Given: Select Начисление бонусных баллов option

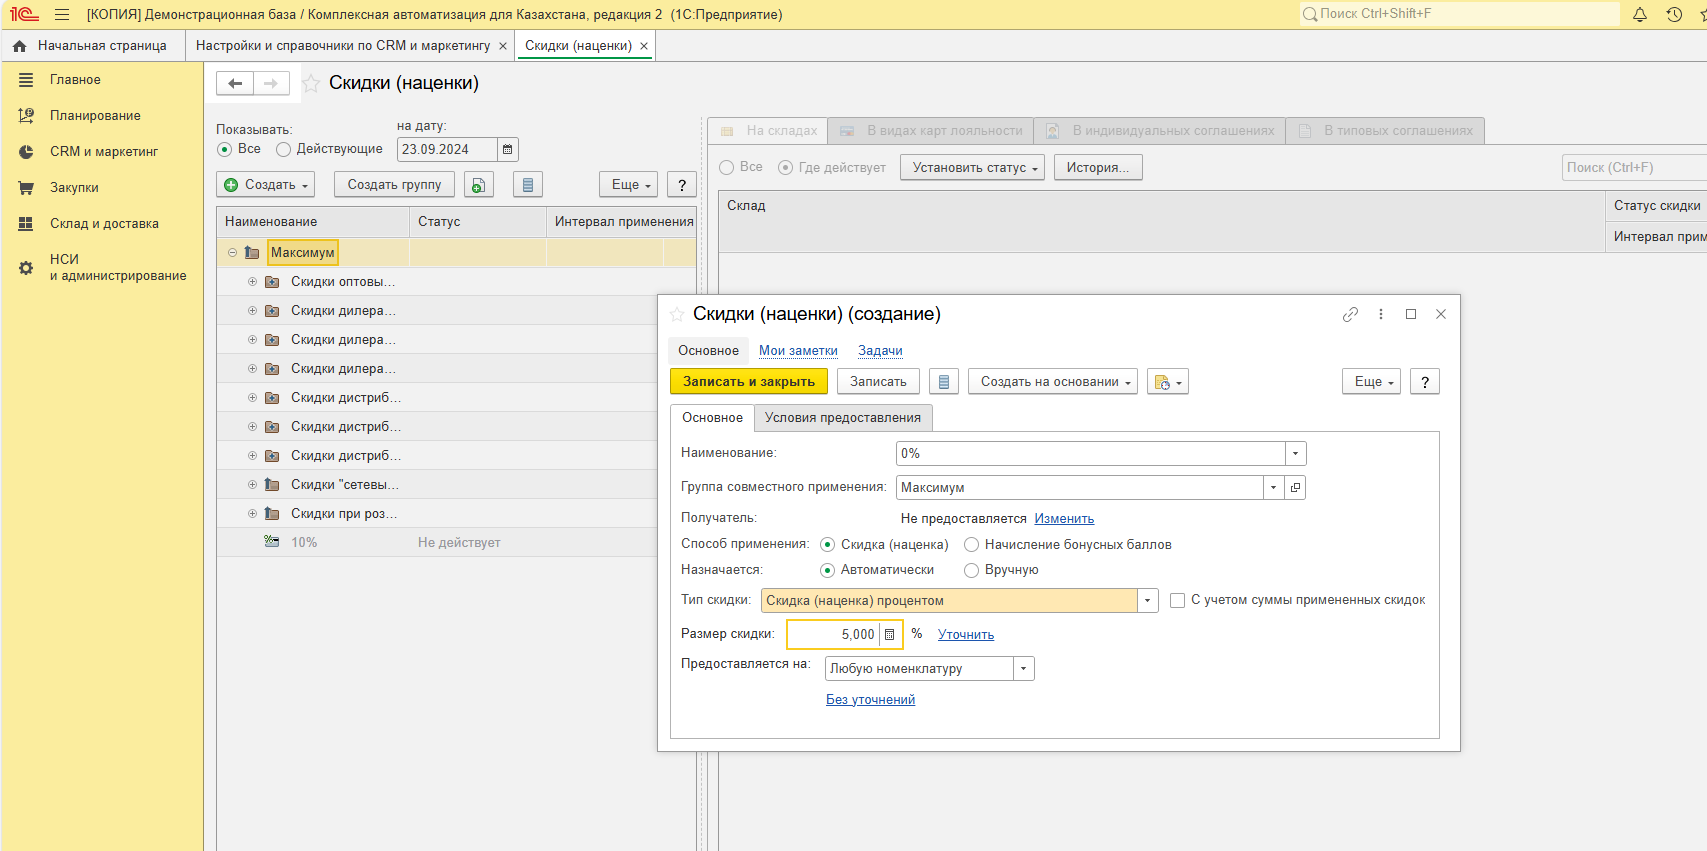Looking at the screenshot, I should tap(971, 545).
